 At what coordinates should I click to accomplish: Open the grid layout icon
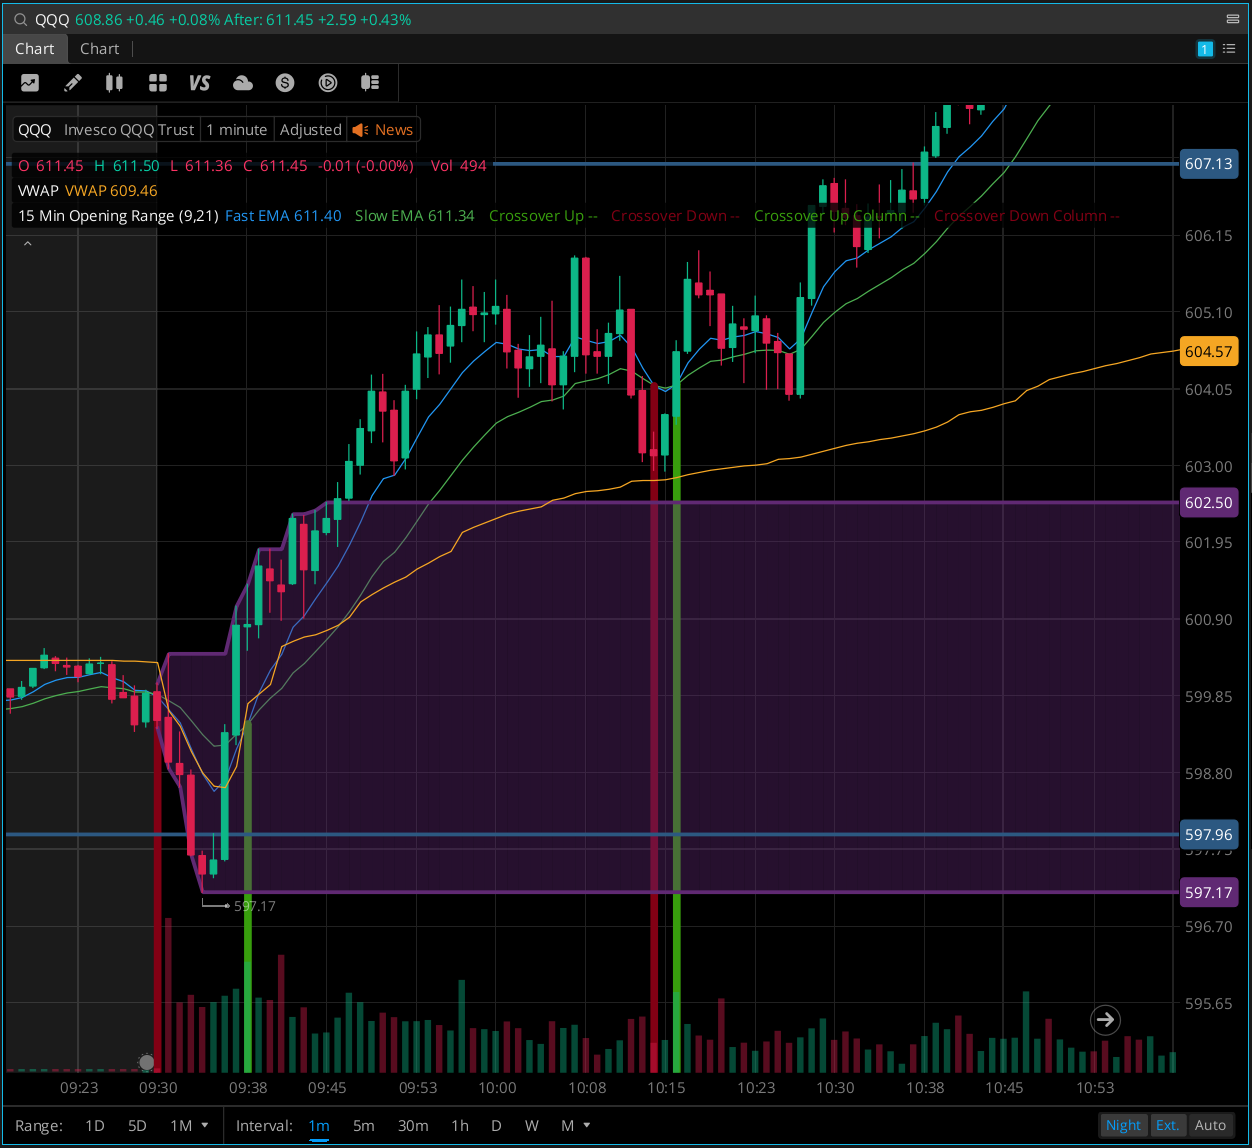point(157,83)
